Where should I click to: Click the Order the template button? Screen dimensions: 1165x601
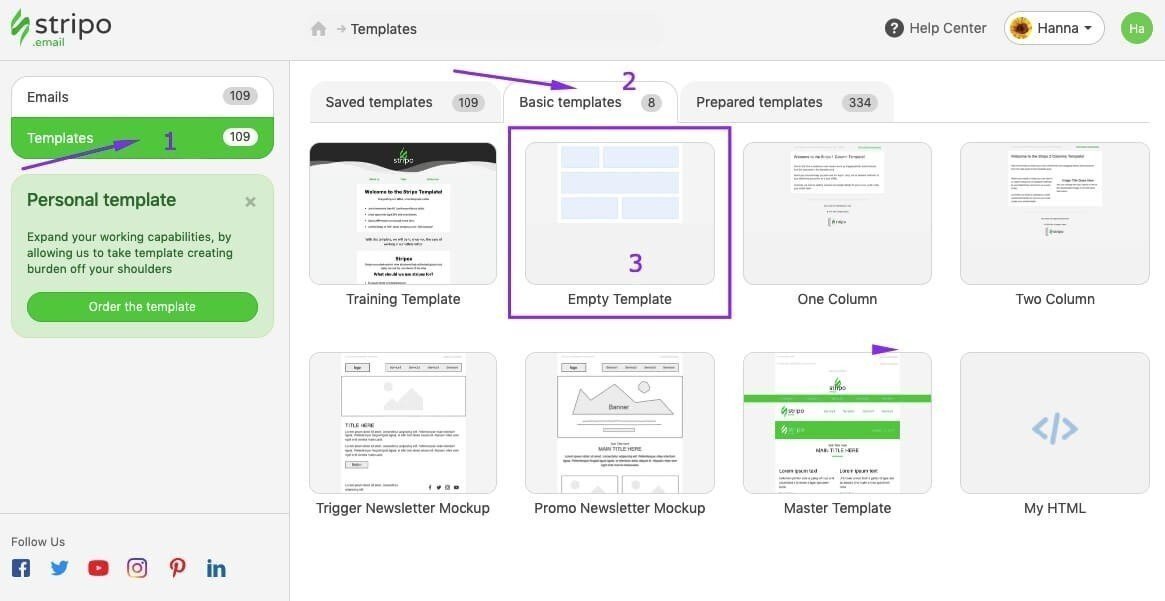tap(141, 306)
